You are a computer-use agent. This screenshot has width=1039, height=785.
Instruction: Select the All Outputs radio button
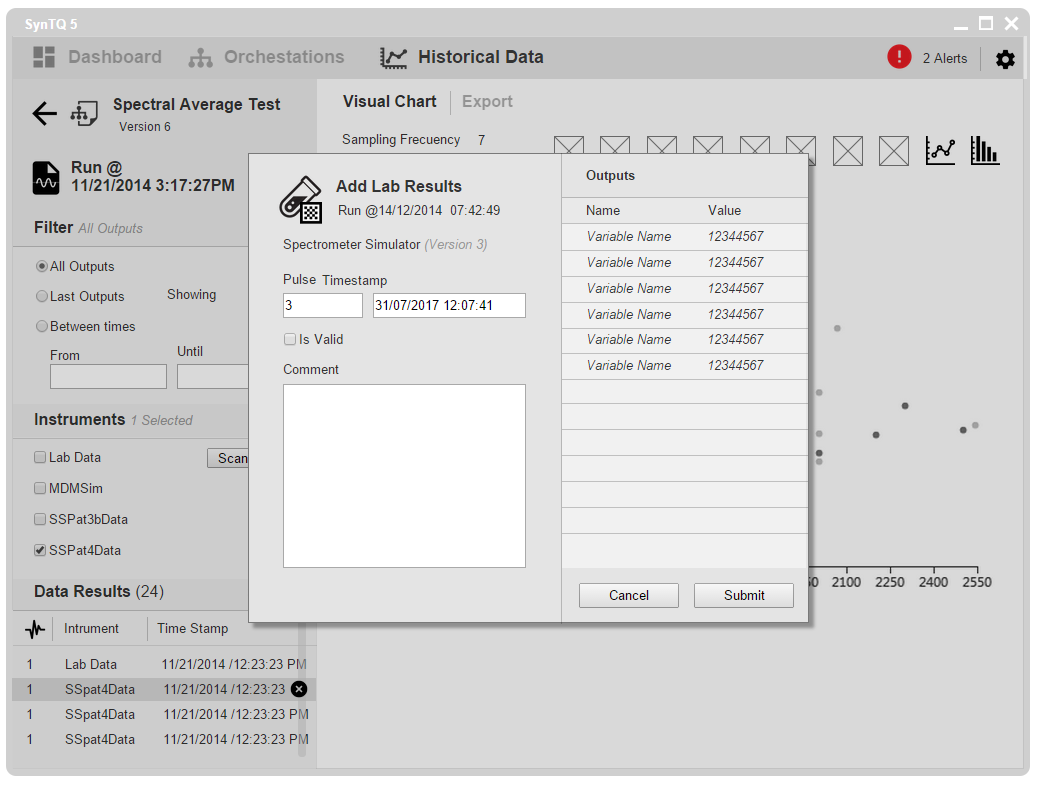pyautogui.click(x=42, y=266)
